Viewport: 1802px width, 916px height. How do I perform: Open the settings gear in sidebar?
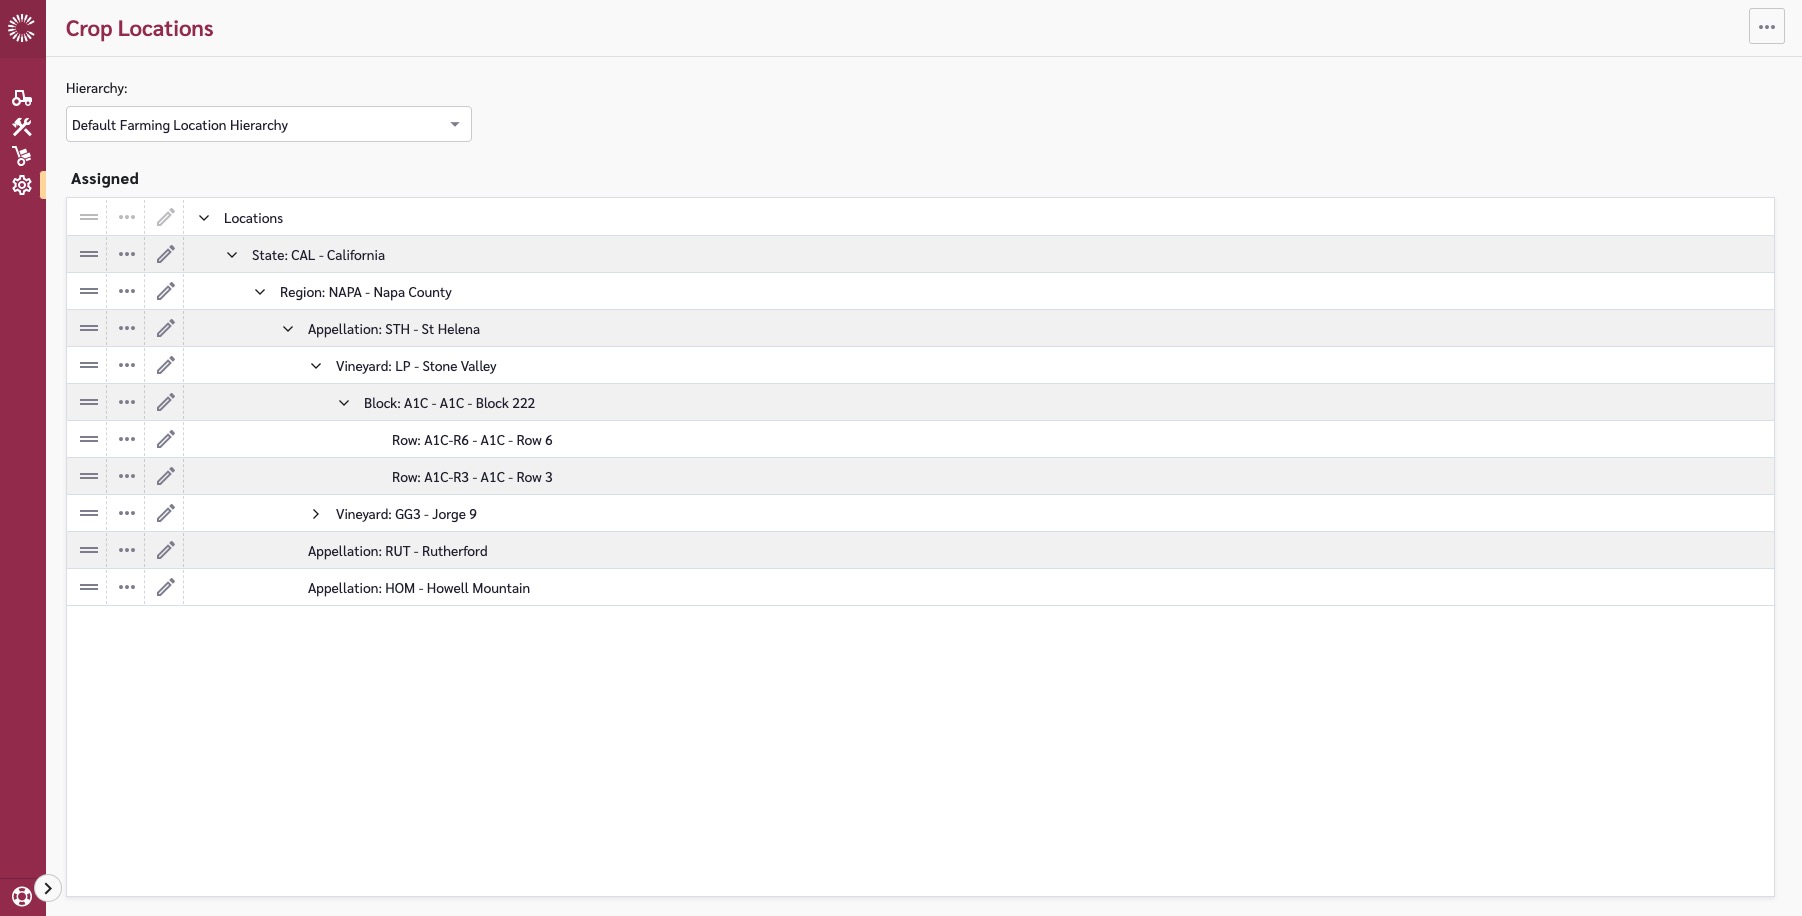point(22,185)
